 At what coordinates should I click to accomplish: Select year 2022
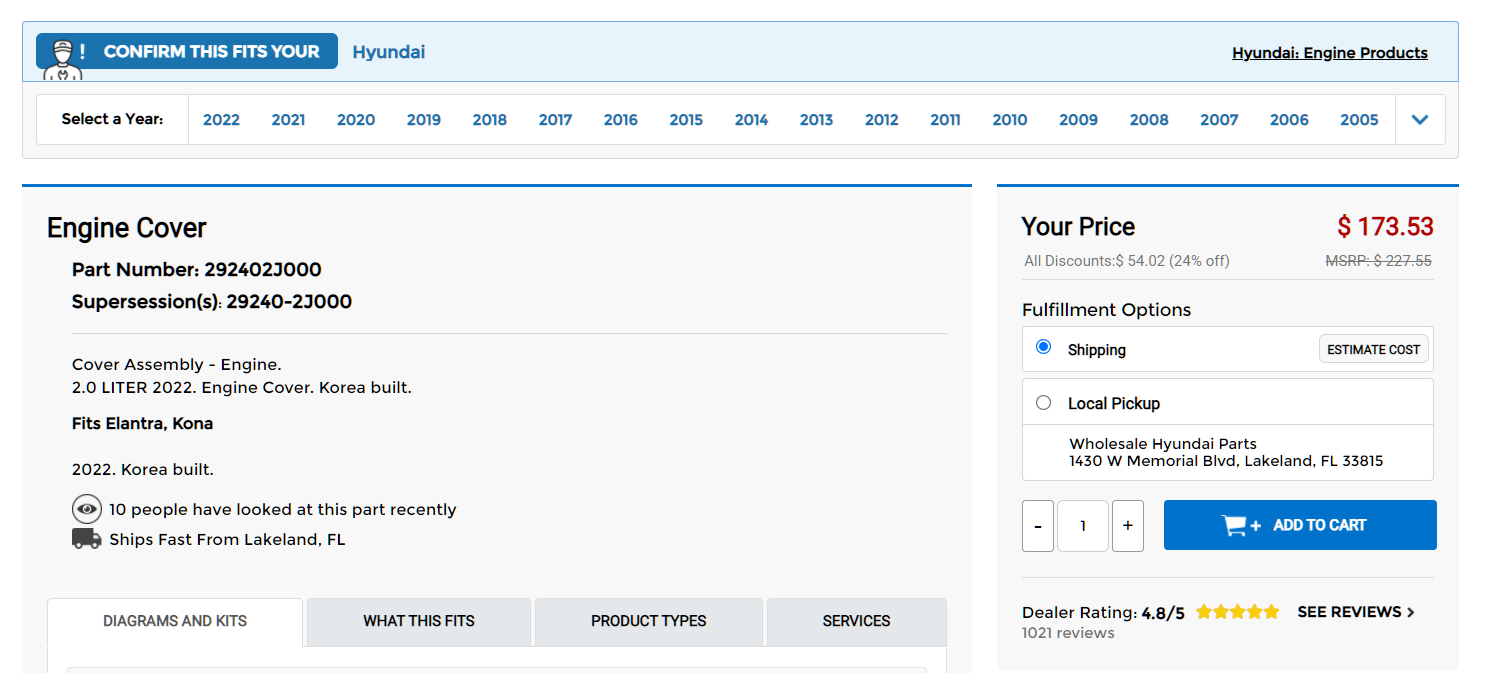[x=221, y=120]
